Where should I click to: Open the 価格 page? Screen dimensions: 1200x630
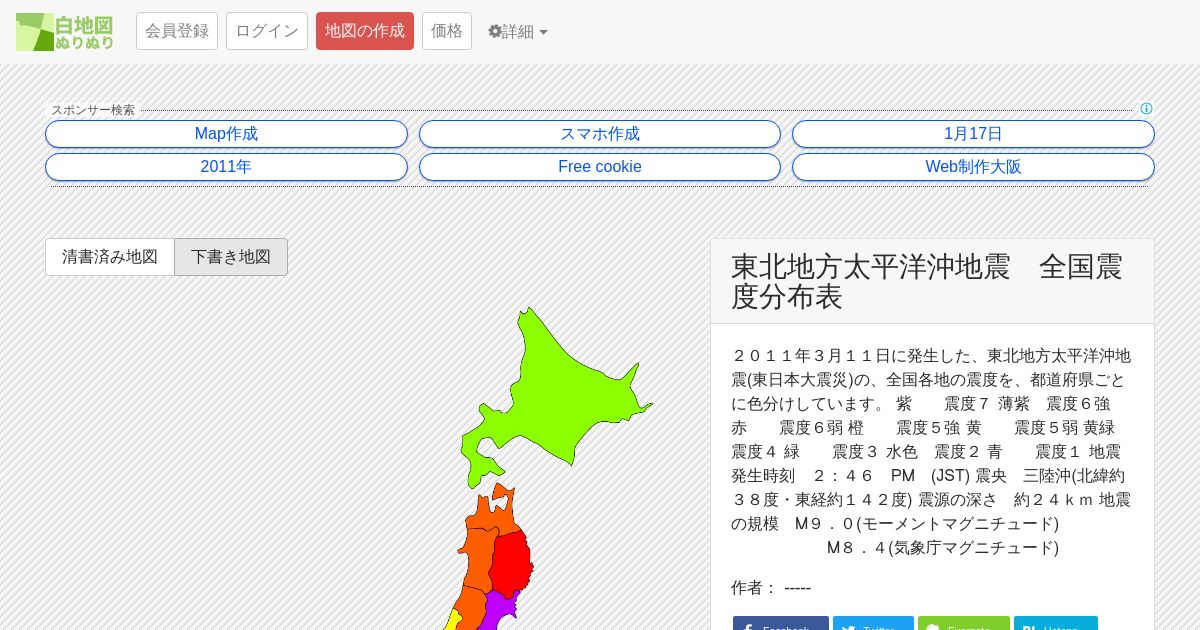pos(447,31)
